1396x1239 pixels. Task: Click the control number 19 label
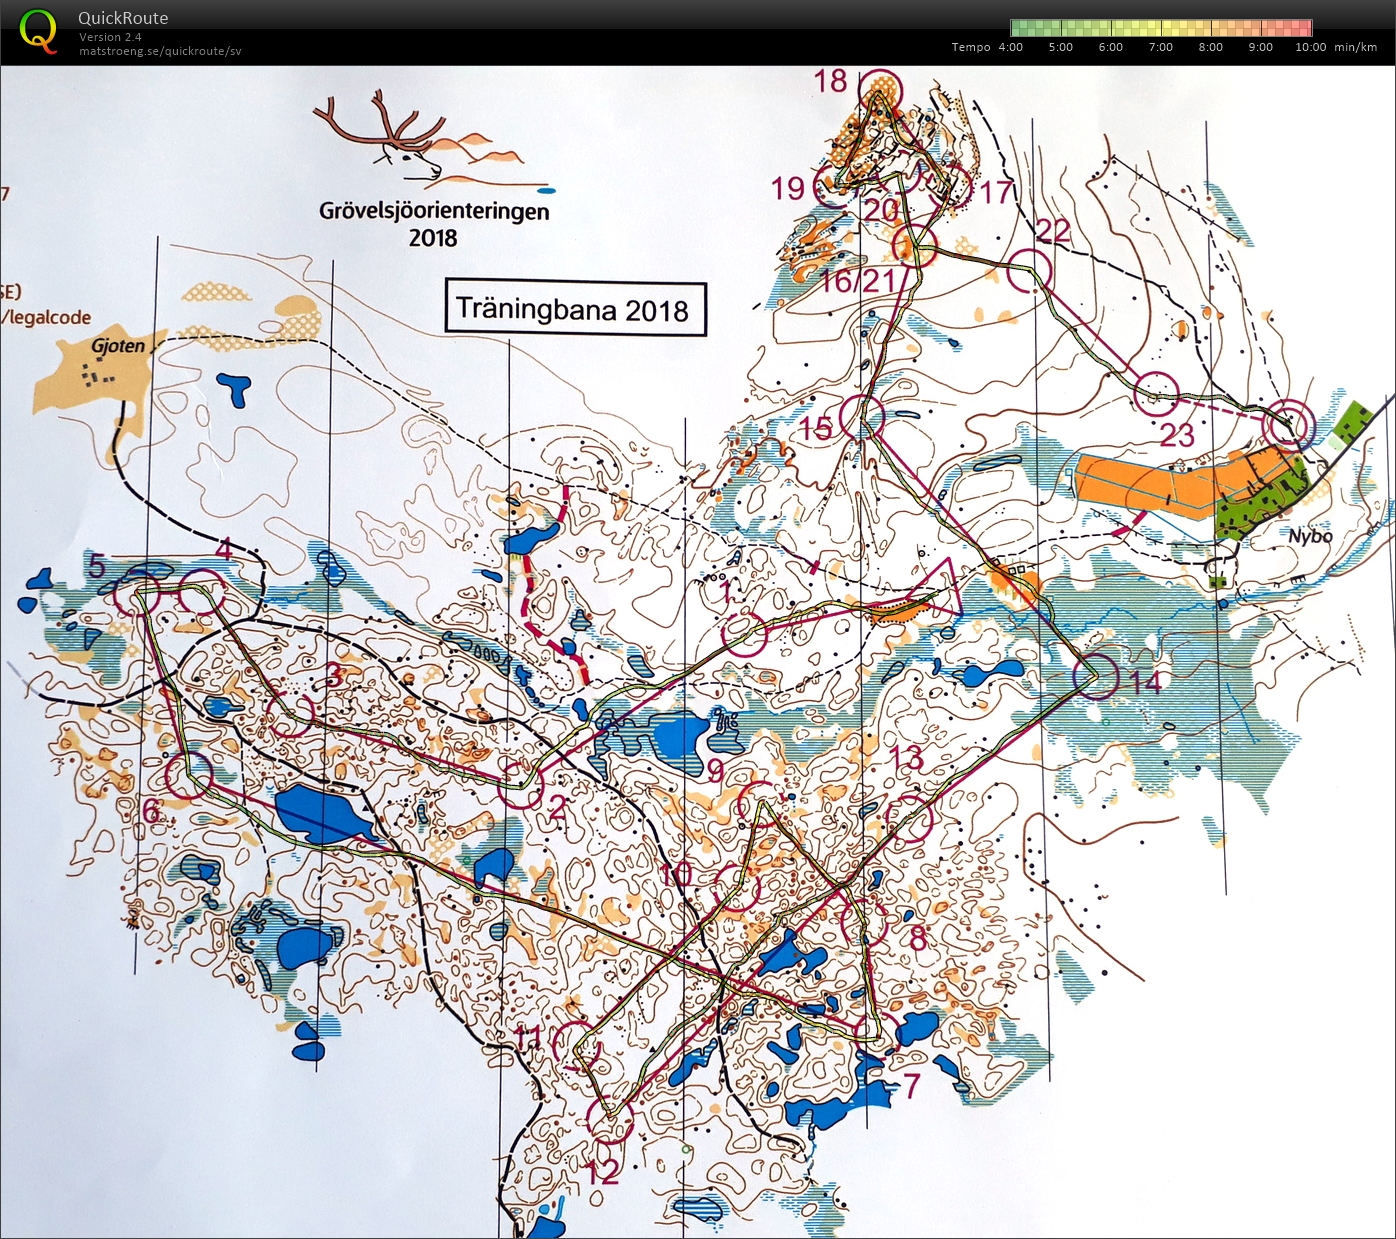coord(788,188)
